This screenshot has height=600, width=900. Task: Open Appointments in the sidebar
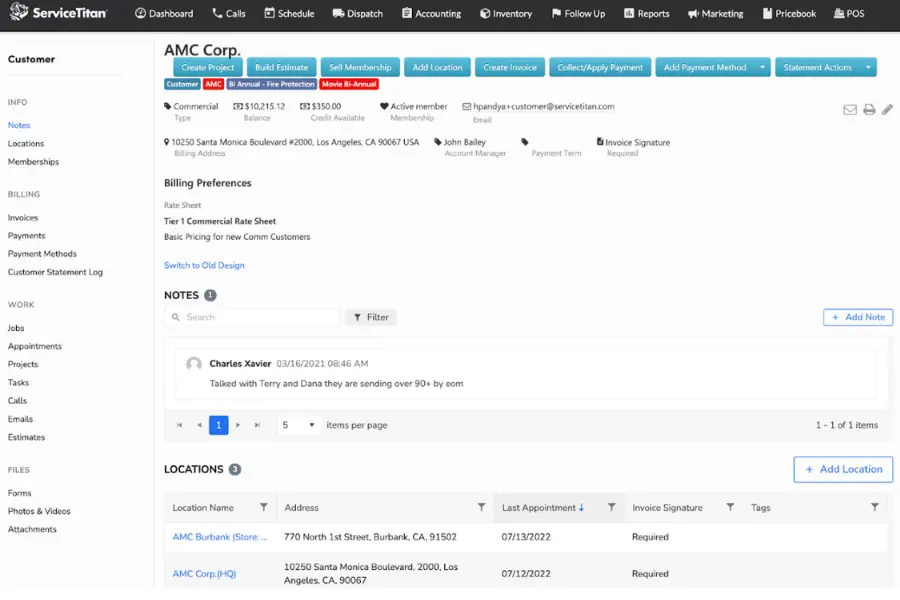(x=34, y=346)
